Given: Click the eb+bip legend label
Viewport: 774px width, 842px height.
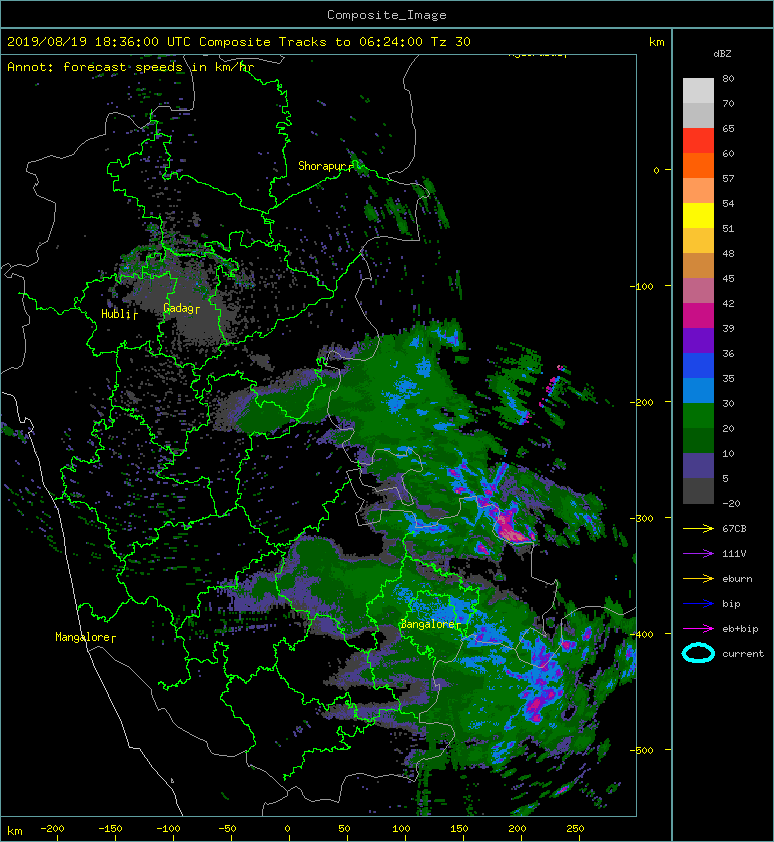Looking at the screenshot, I should click(x=740, y=629).
